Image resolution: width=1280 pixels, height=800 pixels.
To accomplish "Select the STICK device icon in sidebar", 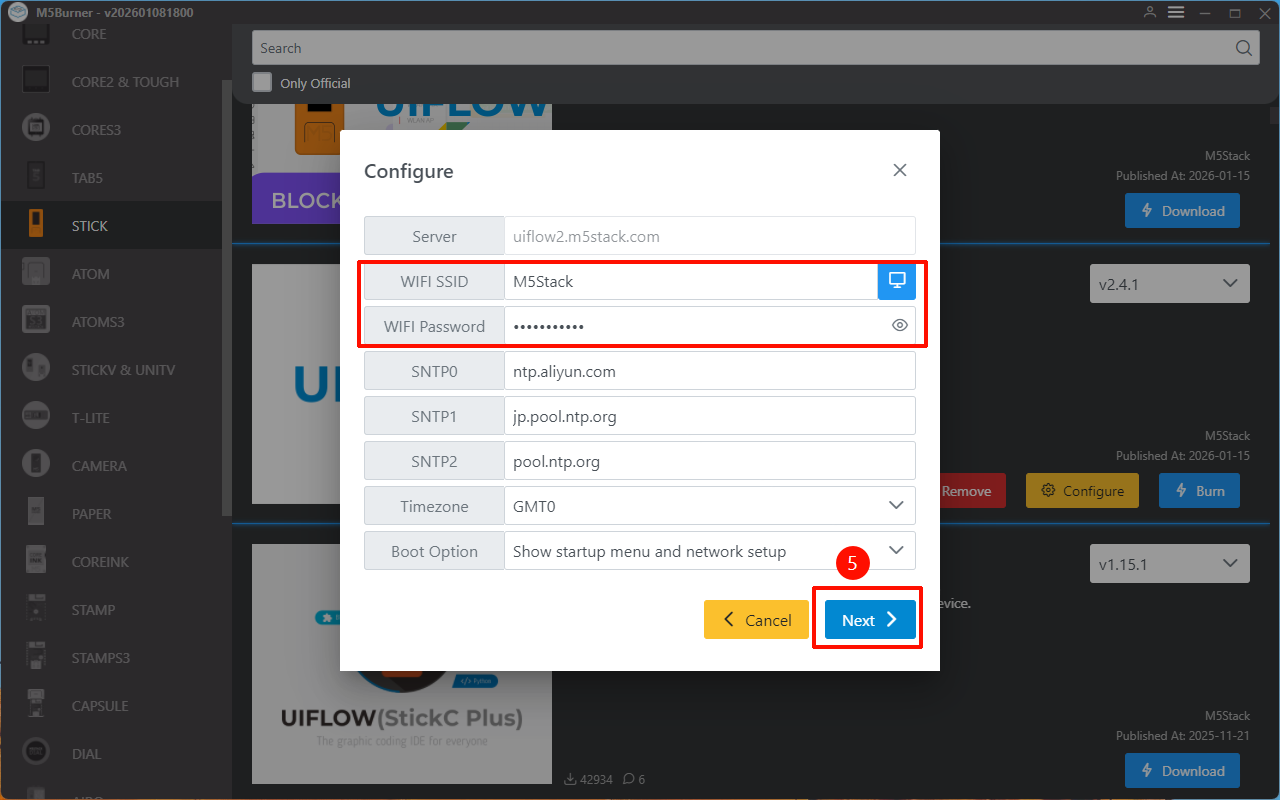I will pos(36,225).
